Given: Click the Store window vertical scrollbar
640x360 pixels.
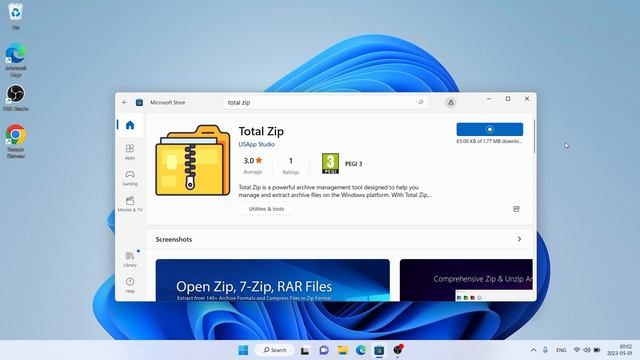Looking at the screenshot, I should click(x=534, y=137).
